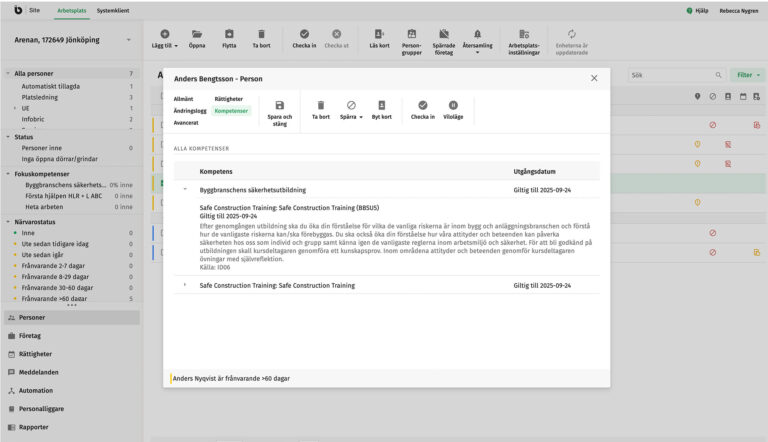Image resolution: width=768 pixels, height=442 pixels.
Task: Click the Spärrade företag icon
Action: coord(444,34)
